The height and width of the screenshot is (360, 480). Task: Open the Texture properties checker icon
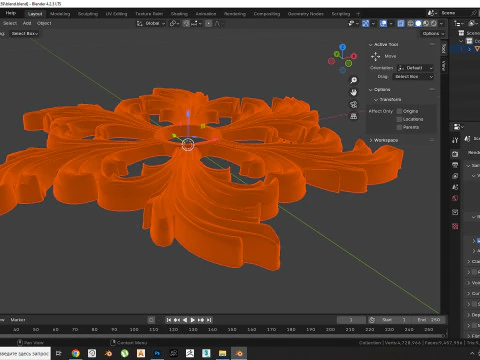coord(455,227)
